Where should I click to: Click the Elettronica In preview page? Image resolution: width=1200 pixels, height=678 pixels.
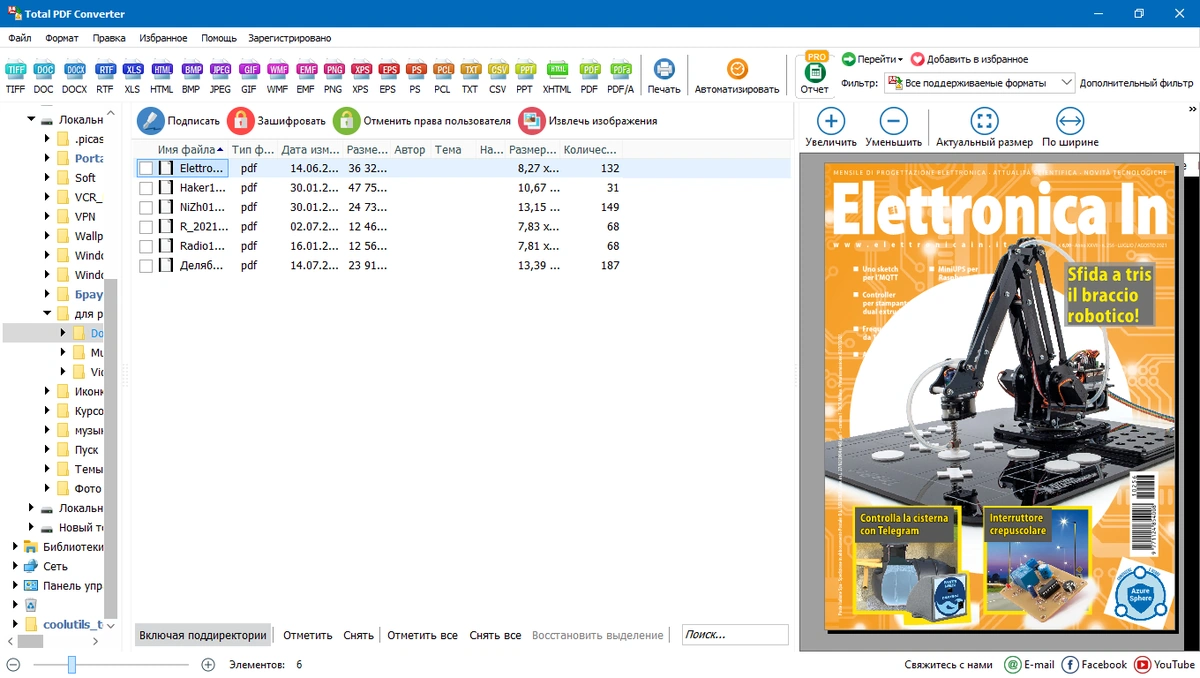[1002, 397]
